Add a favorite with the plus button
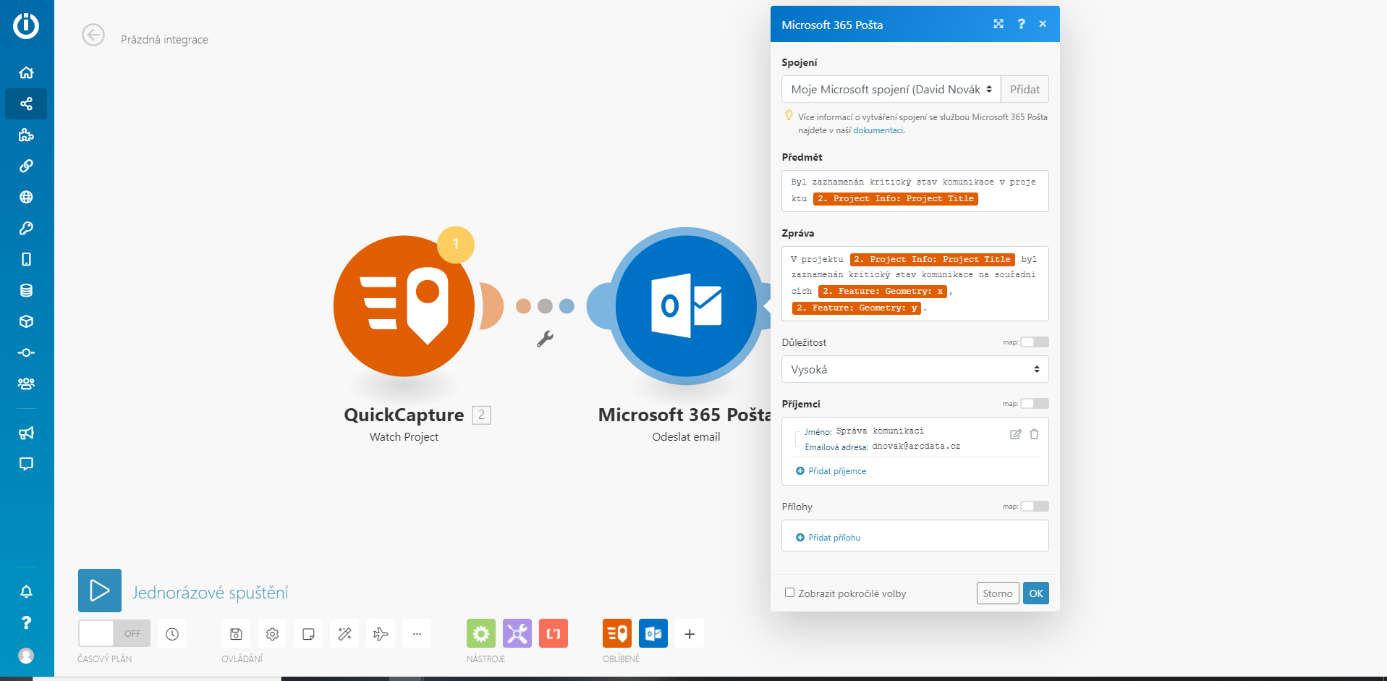 [689, 633]
